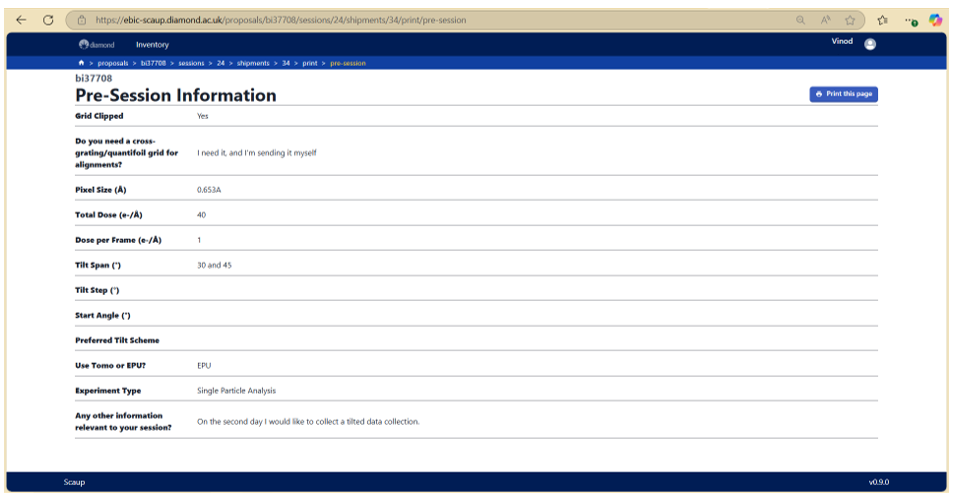
Task: Click the bi37708 text above the heading
Action: tap(93, 78)
